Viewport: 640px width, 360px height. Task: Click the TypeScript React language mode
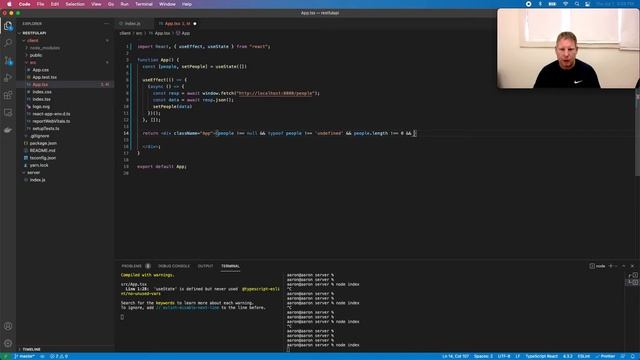(x=541, y=356)
